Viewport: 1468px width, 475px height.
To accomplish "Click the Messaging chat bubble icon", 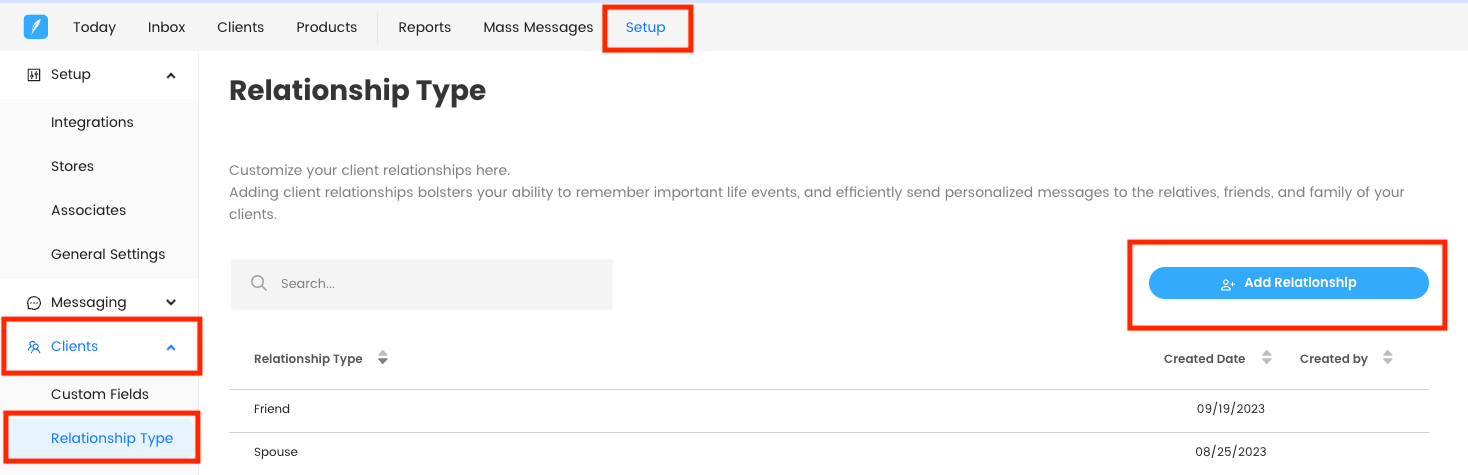I will pos(34,302).
